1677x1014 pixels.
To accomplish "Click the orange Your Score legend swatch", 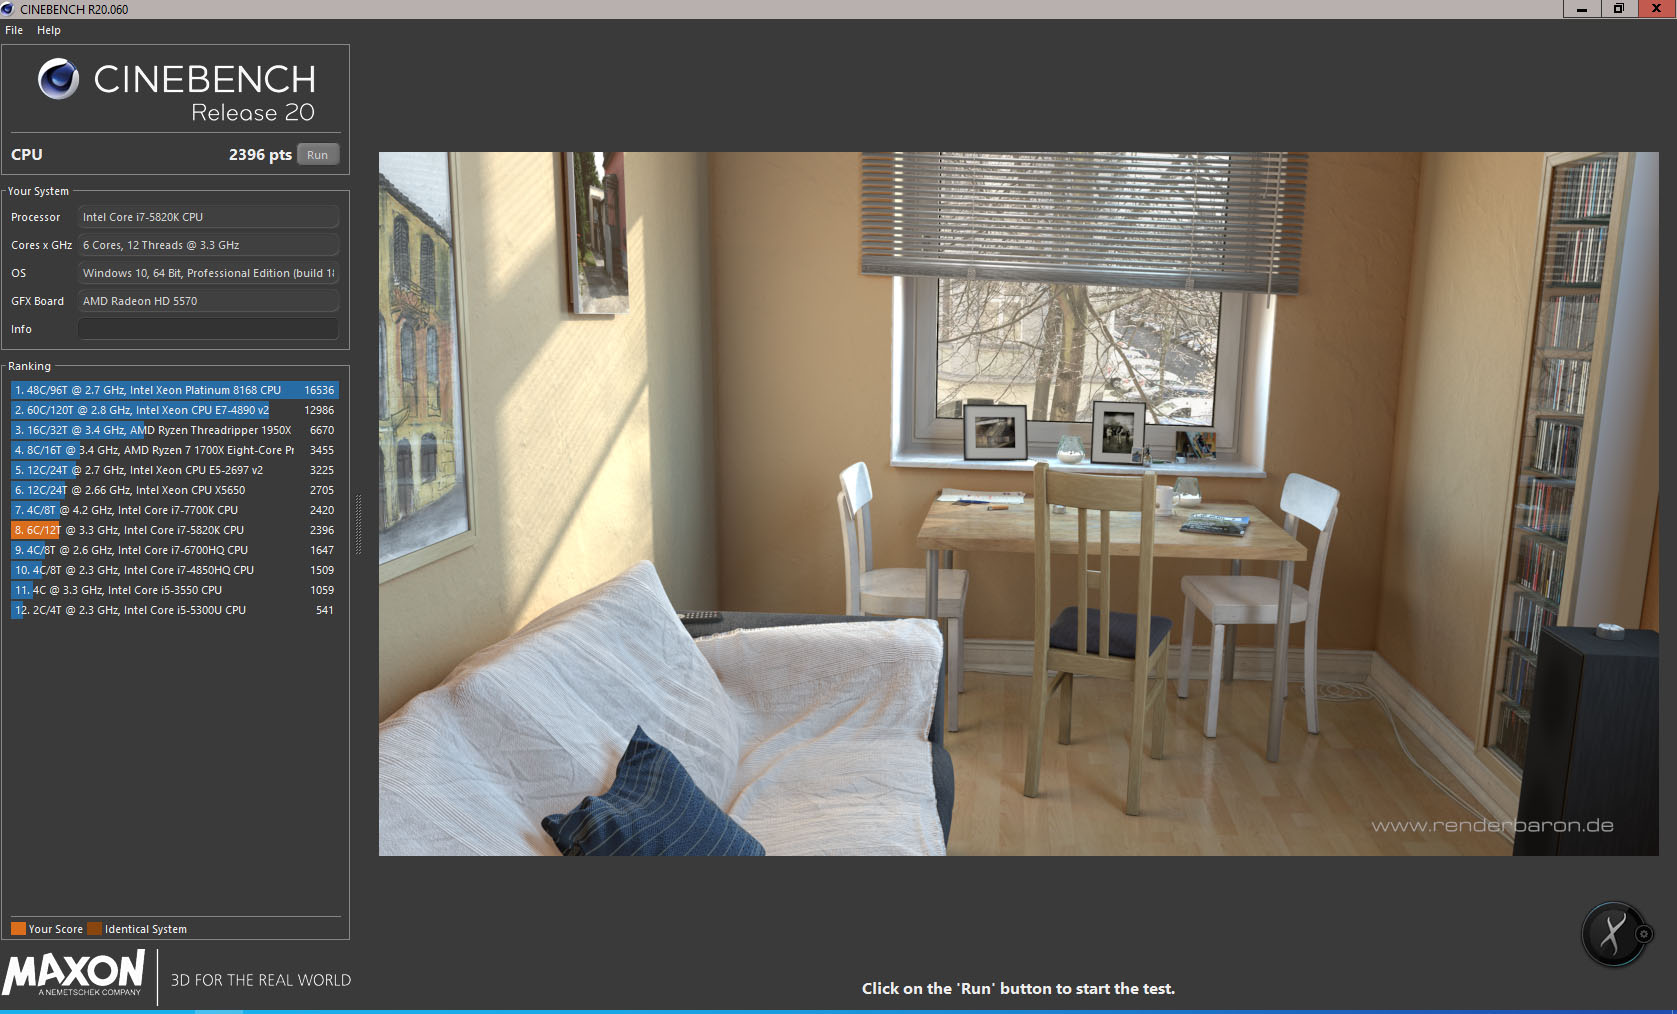I will 18,929.
